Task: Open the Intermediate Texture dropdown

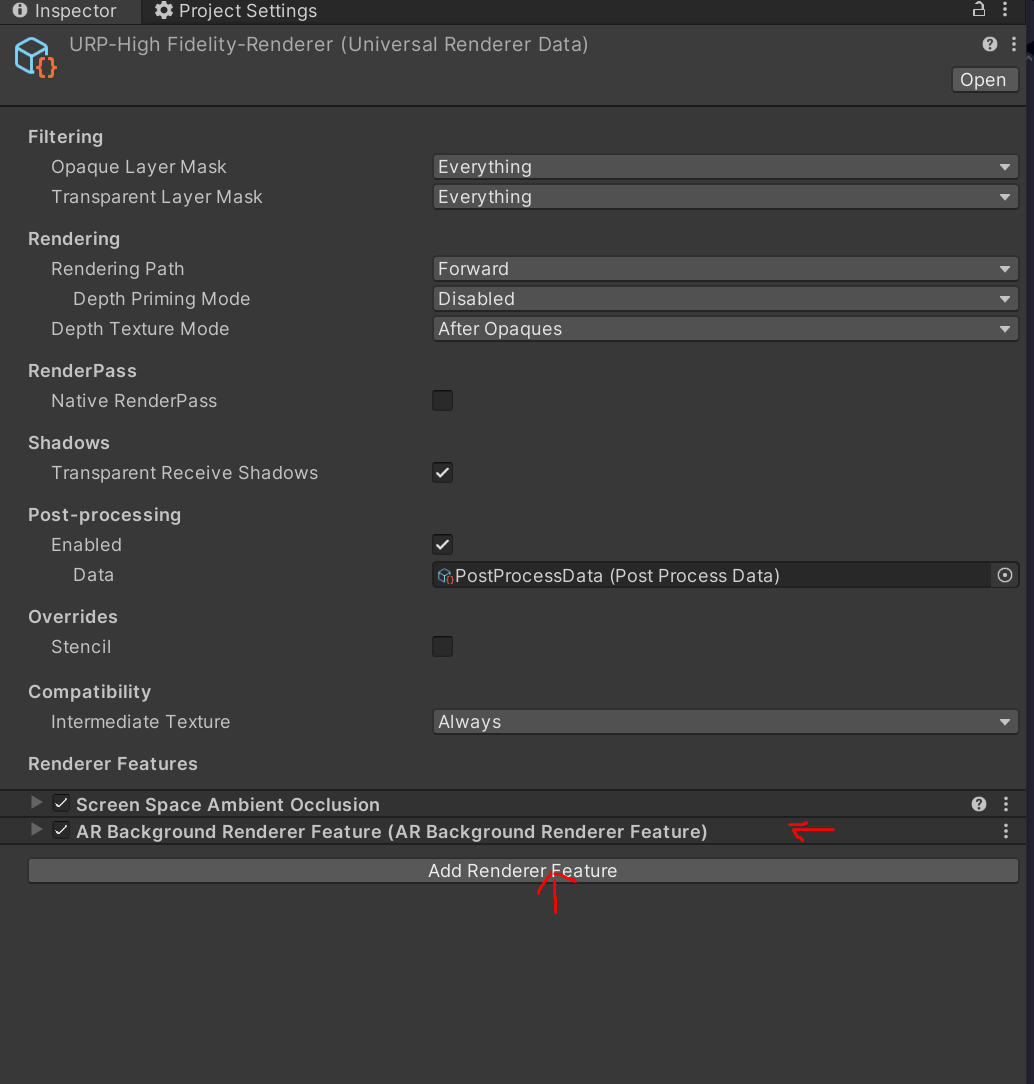Action: [725, 722]
